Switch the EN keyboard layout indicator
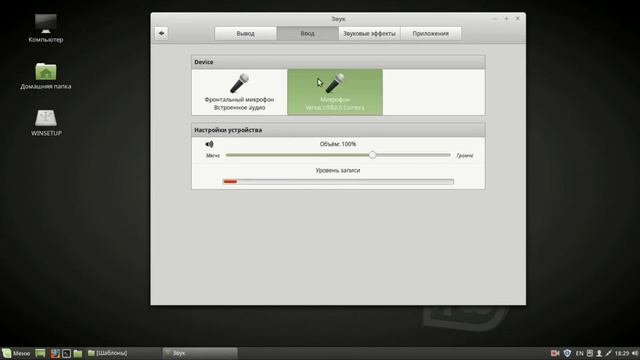Screen dimensions: 640x360 (x=579, y=353)
